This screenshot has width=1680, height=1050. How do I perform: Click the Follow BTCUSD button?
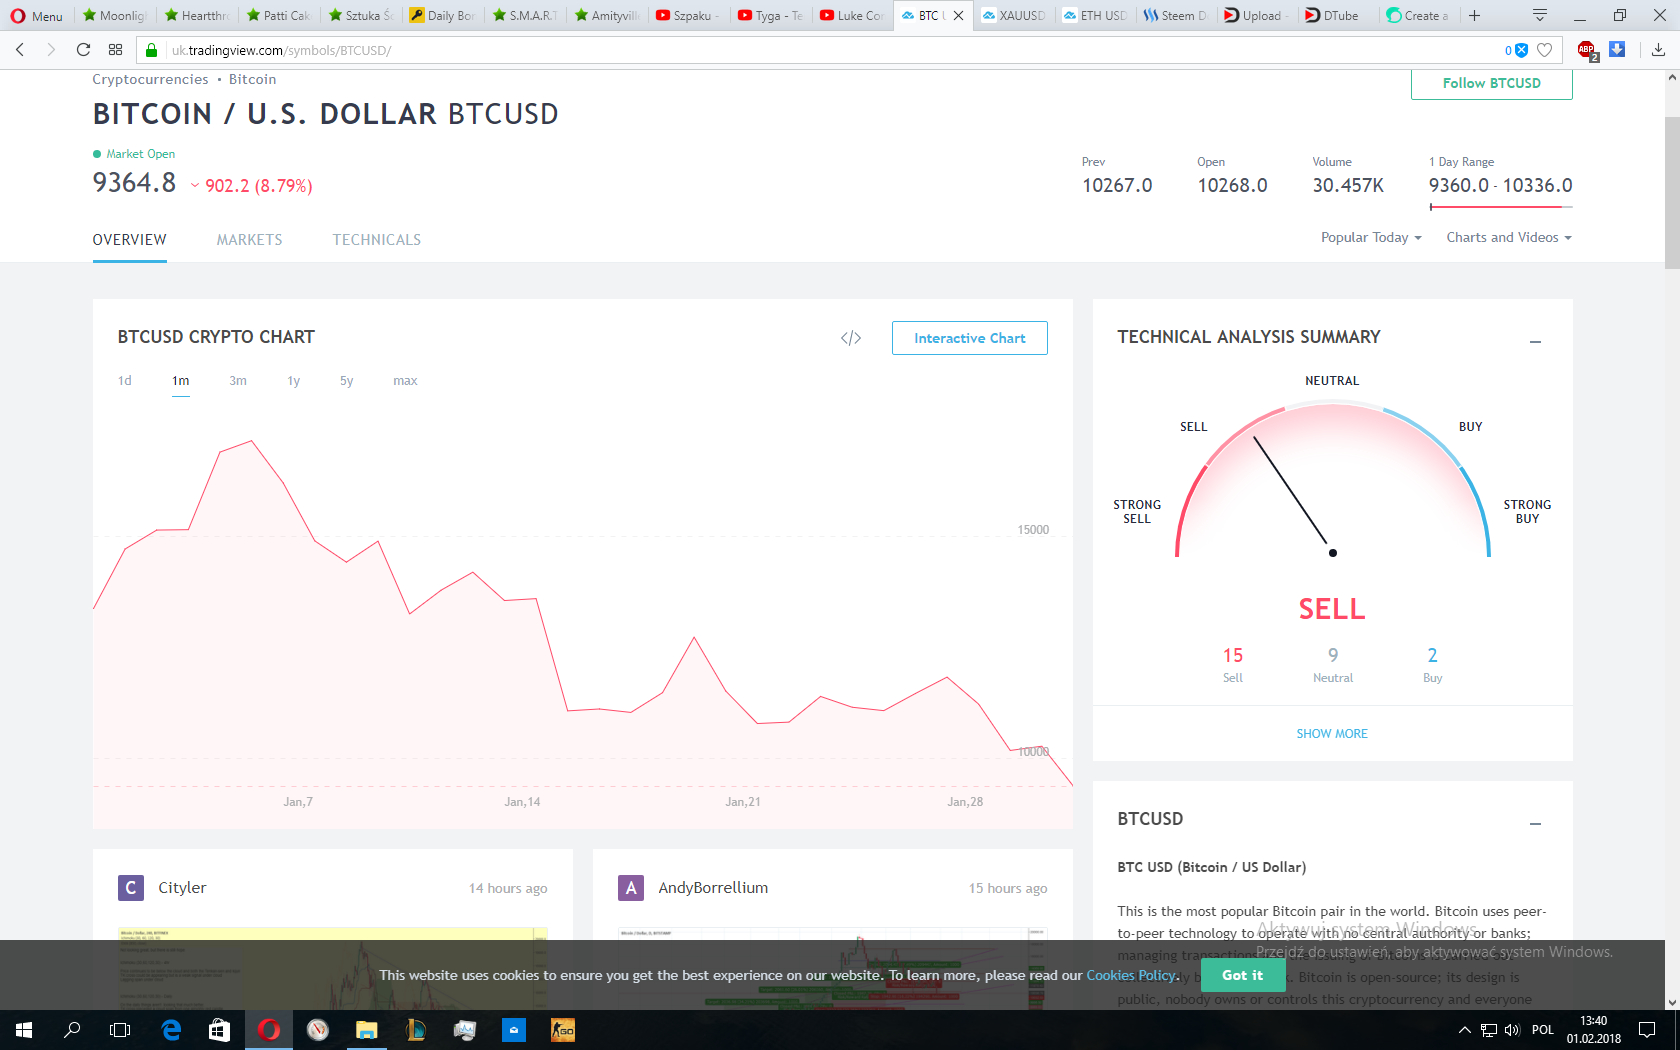click(x=1492, y=84)
